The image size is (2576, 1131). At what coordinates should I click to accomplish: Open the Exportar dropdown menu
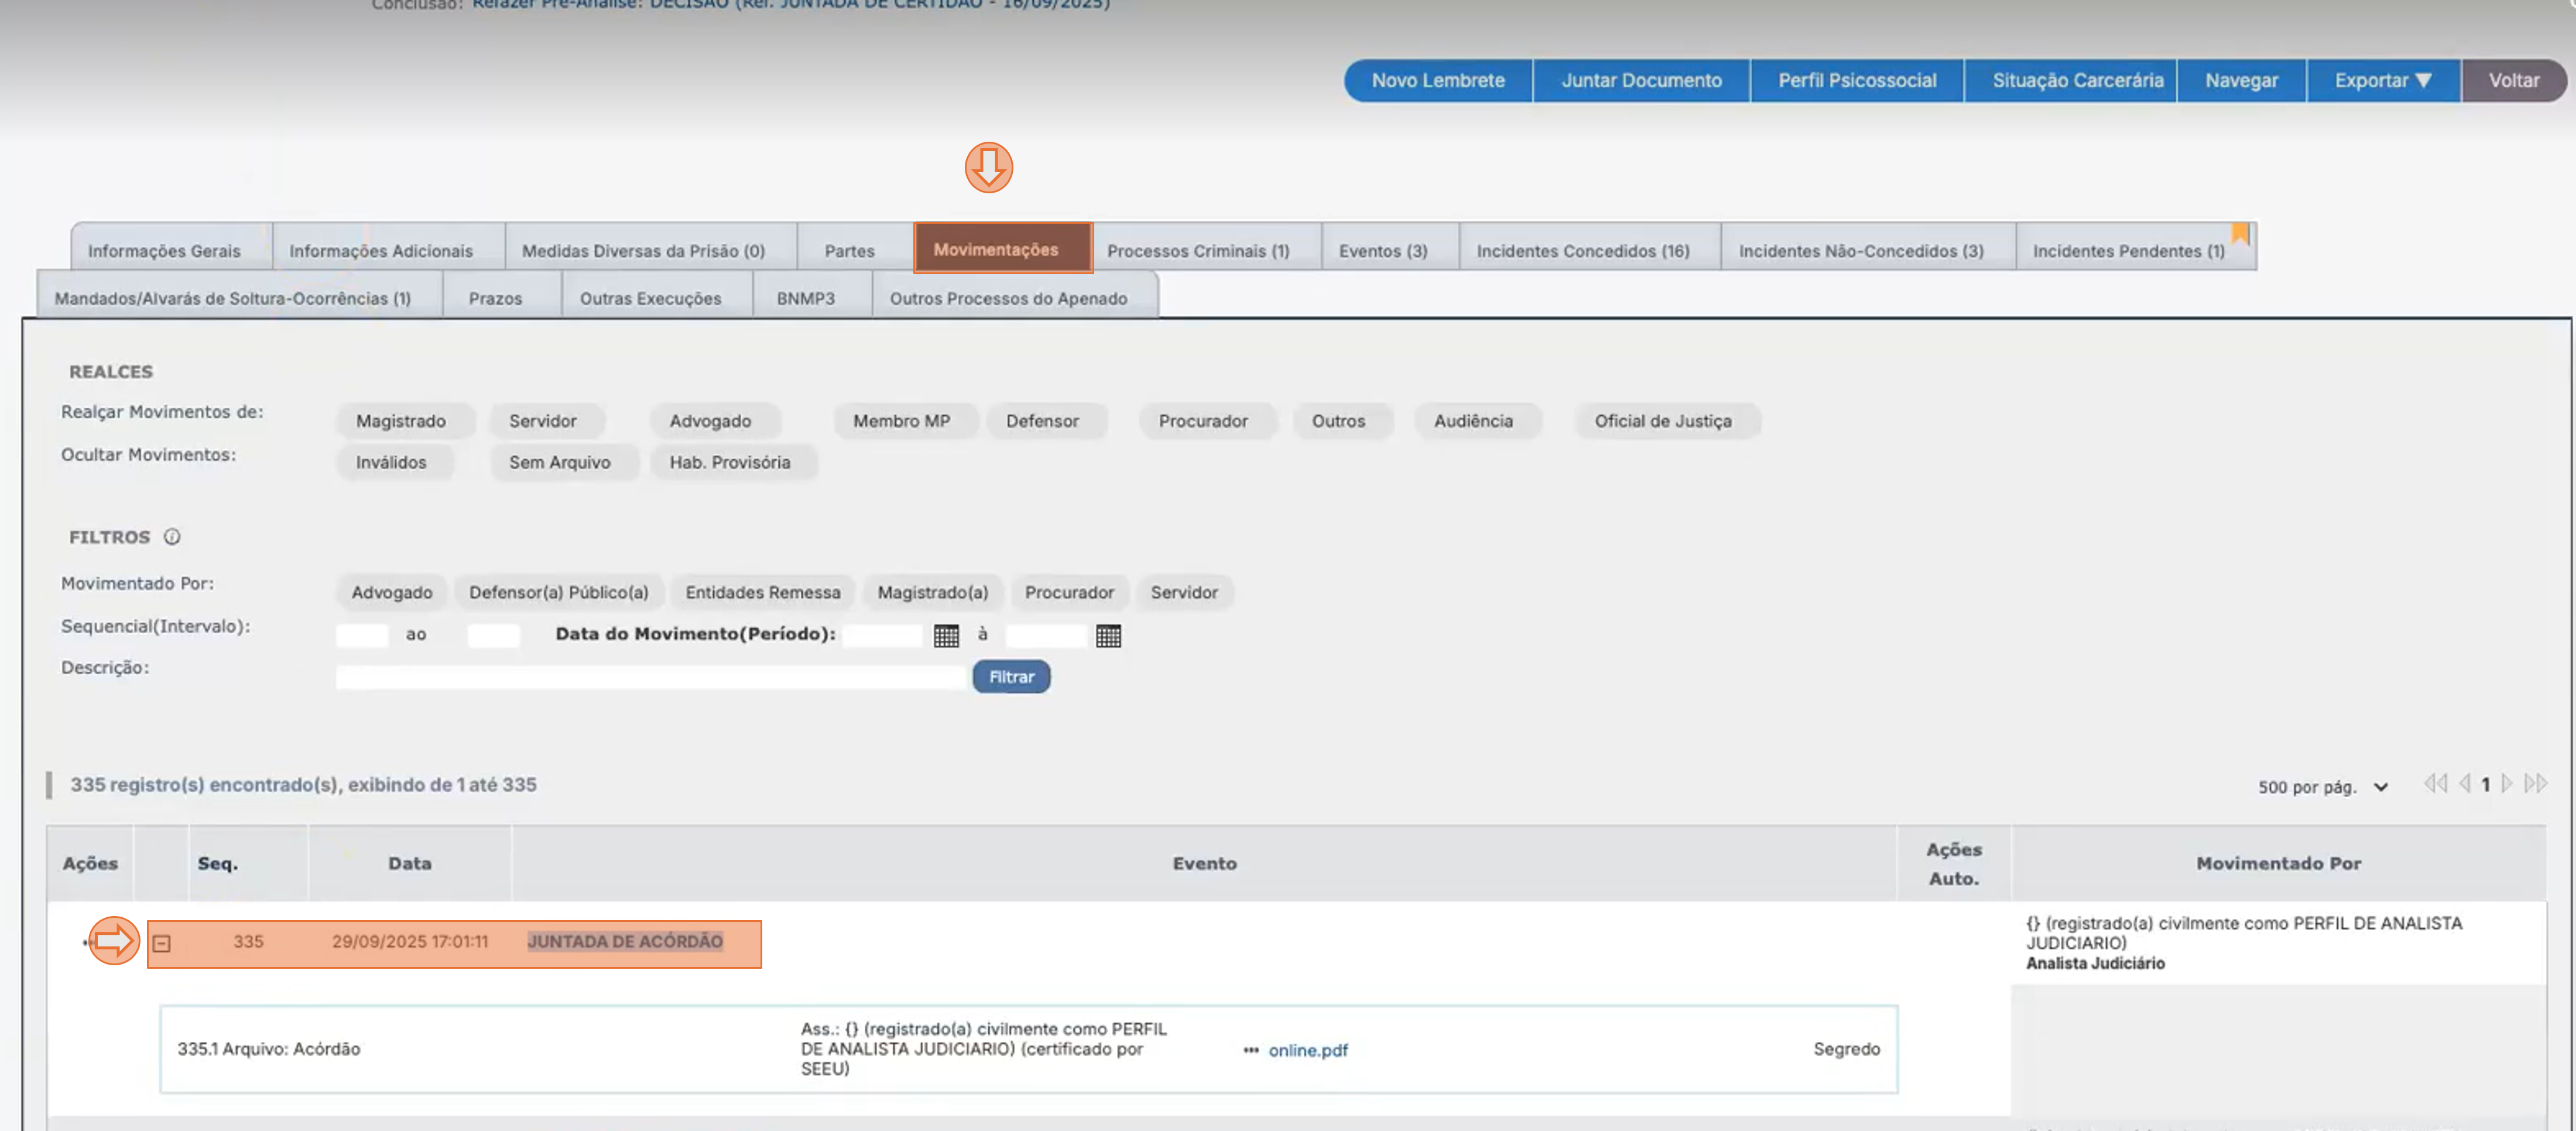(x=2383, y=80)
